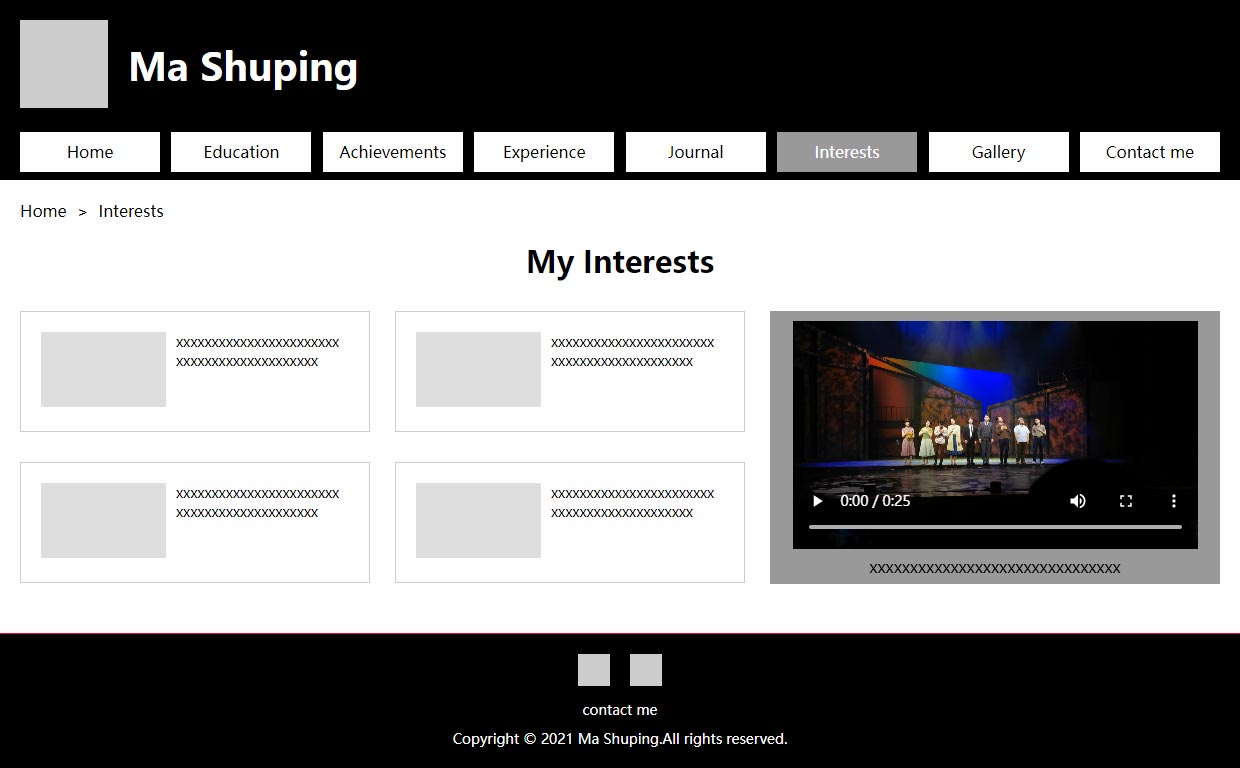Image resolution: width=1240 pixels, height=768 pixels.
Task: Click the video progress bar
Action: (x=995, y=527)
